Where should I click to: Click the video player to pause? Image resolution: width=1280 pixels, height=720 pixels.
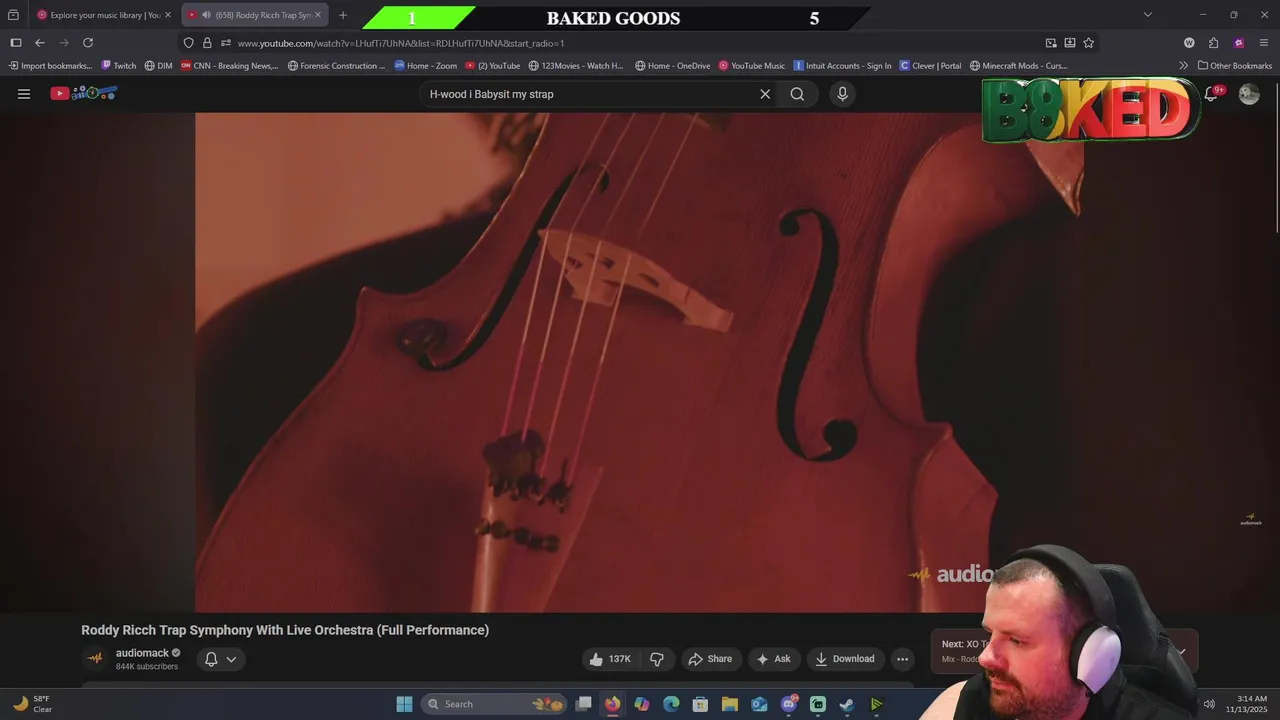[x=639, y=362]
